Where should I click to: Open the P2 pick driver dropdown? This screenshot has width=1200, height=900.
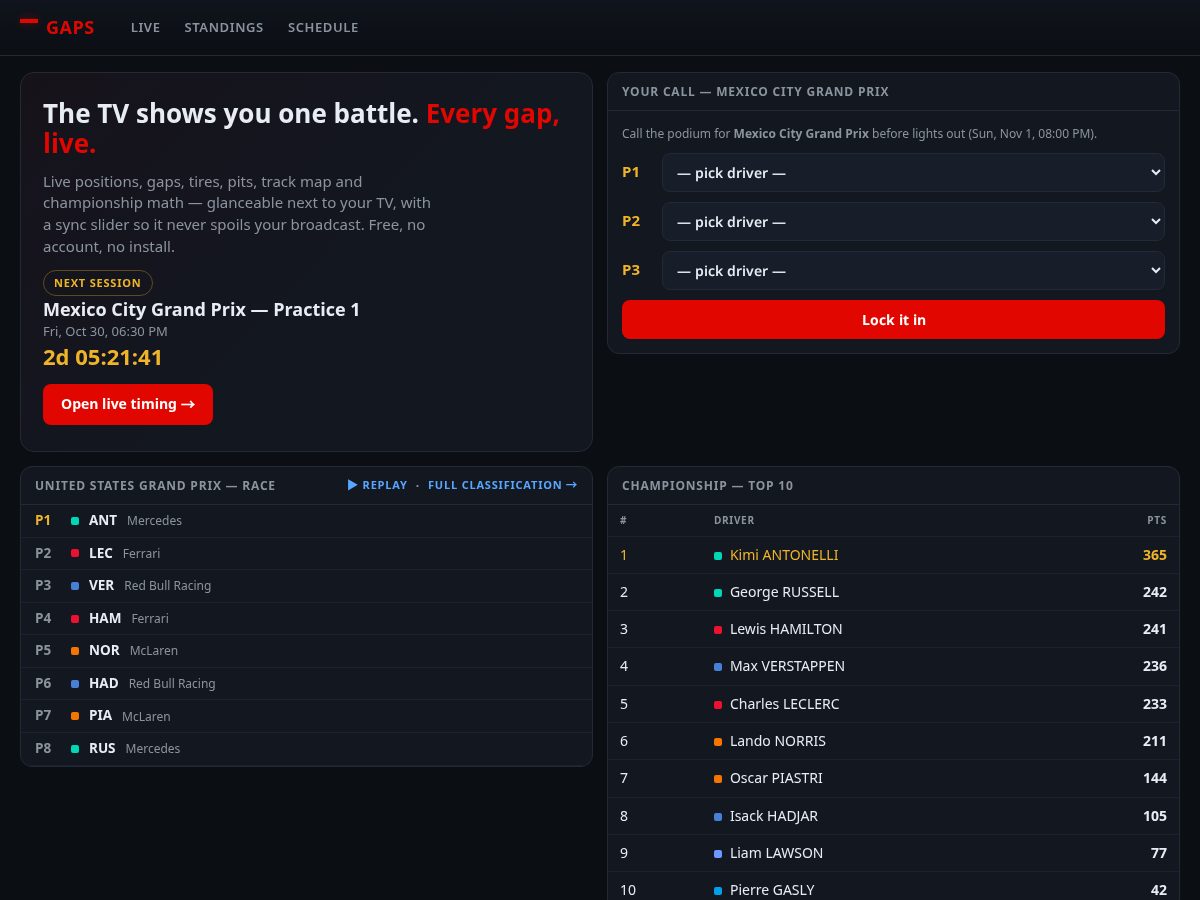point(913,221)
